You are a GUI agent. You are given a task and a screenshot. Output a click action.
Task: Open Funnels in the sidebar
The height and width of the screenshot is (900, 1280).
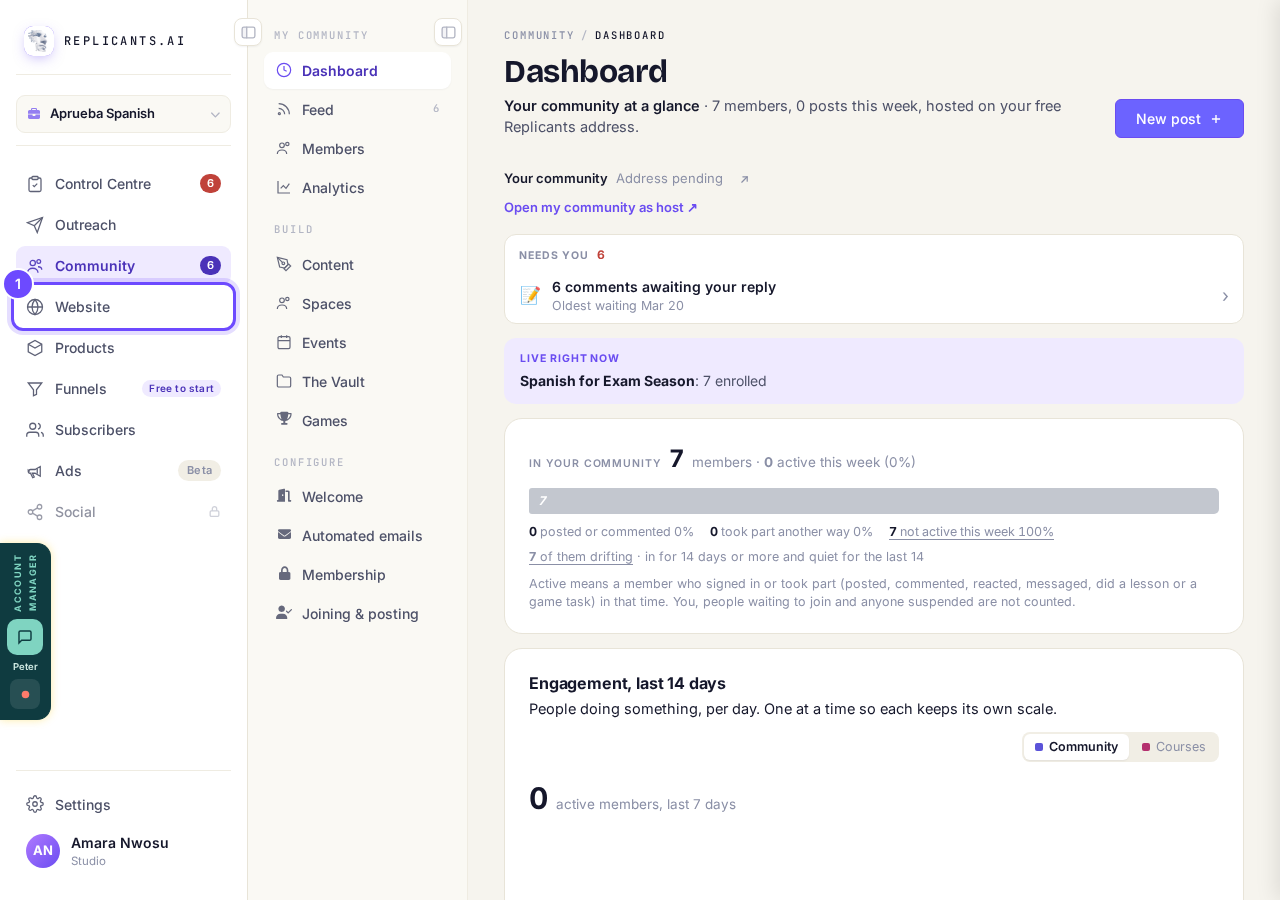click(x=123, y=389)
